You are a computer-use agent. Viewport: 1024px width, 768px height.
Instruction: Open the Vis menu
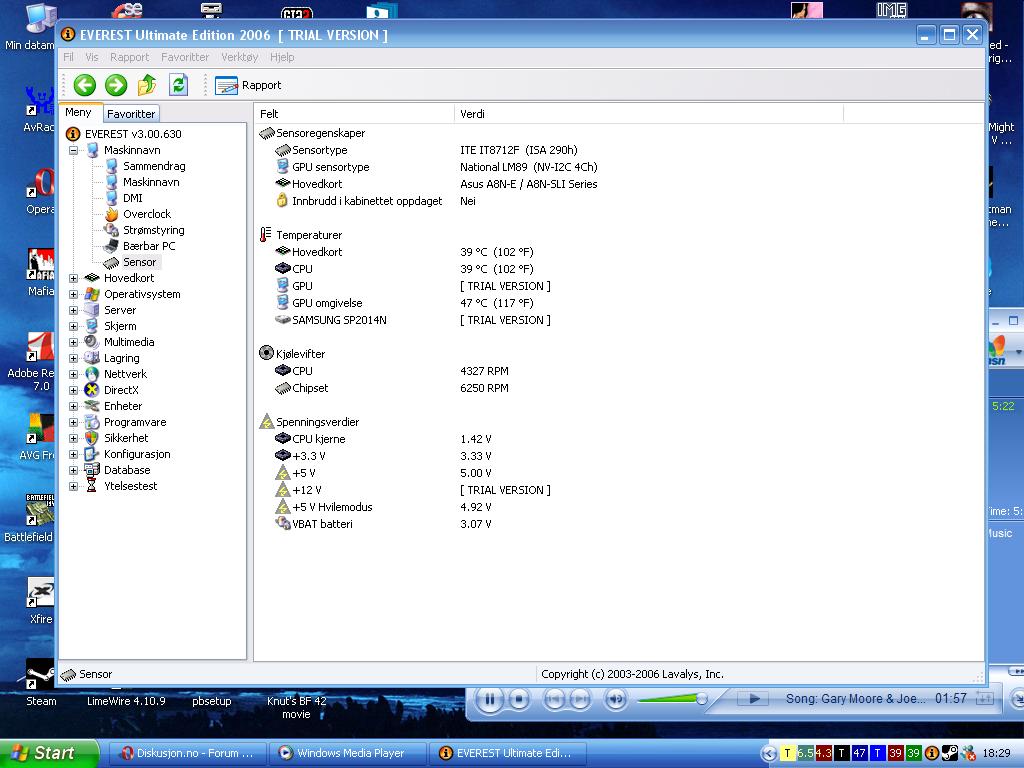click(x=91, y=57)
